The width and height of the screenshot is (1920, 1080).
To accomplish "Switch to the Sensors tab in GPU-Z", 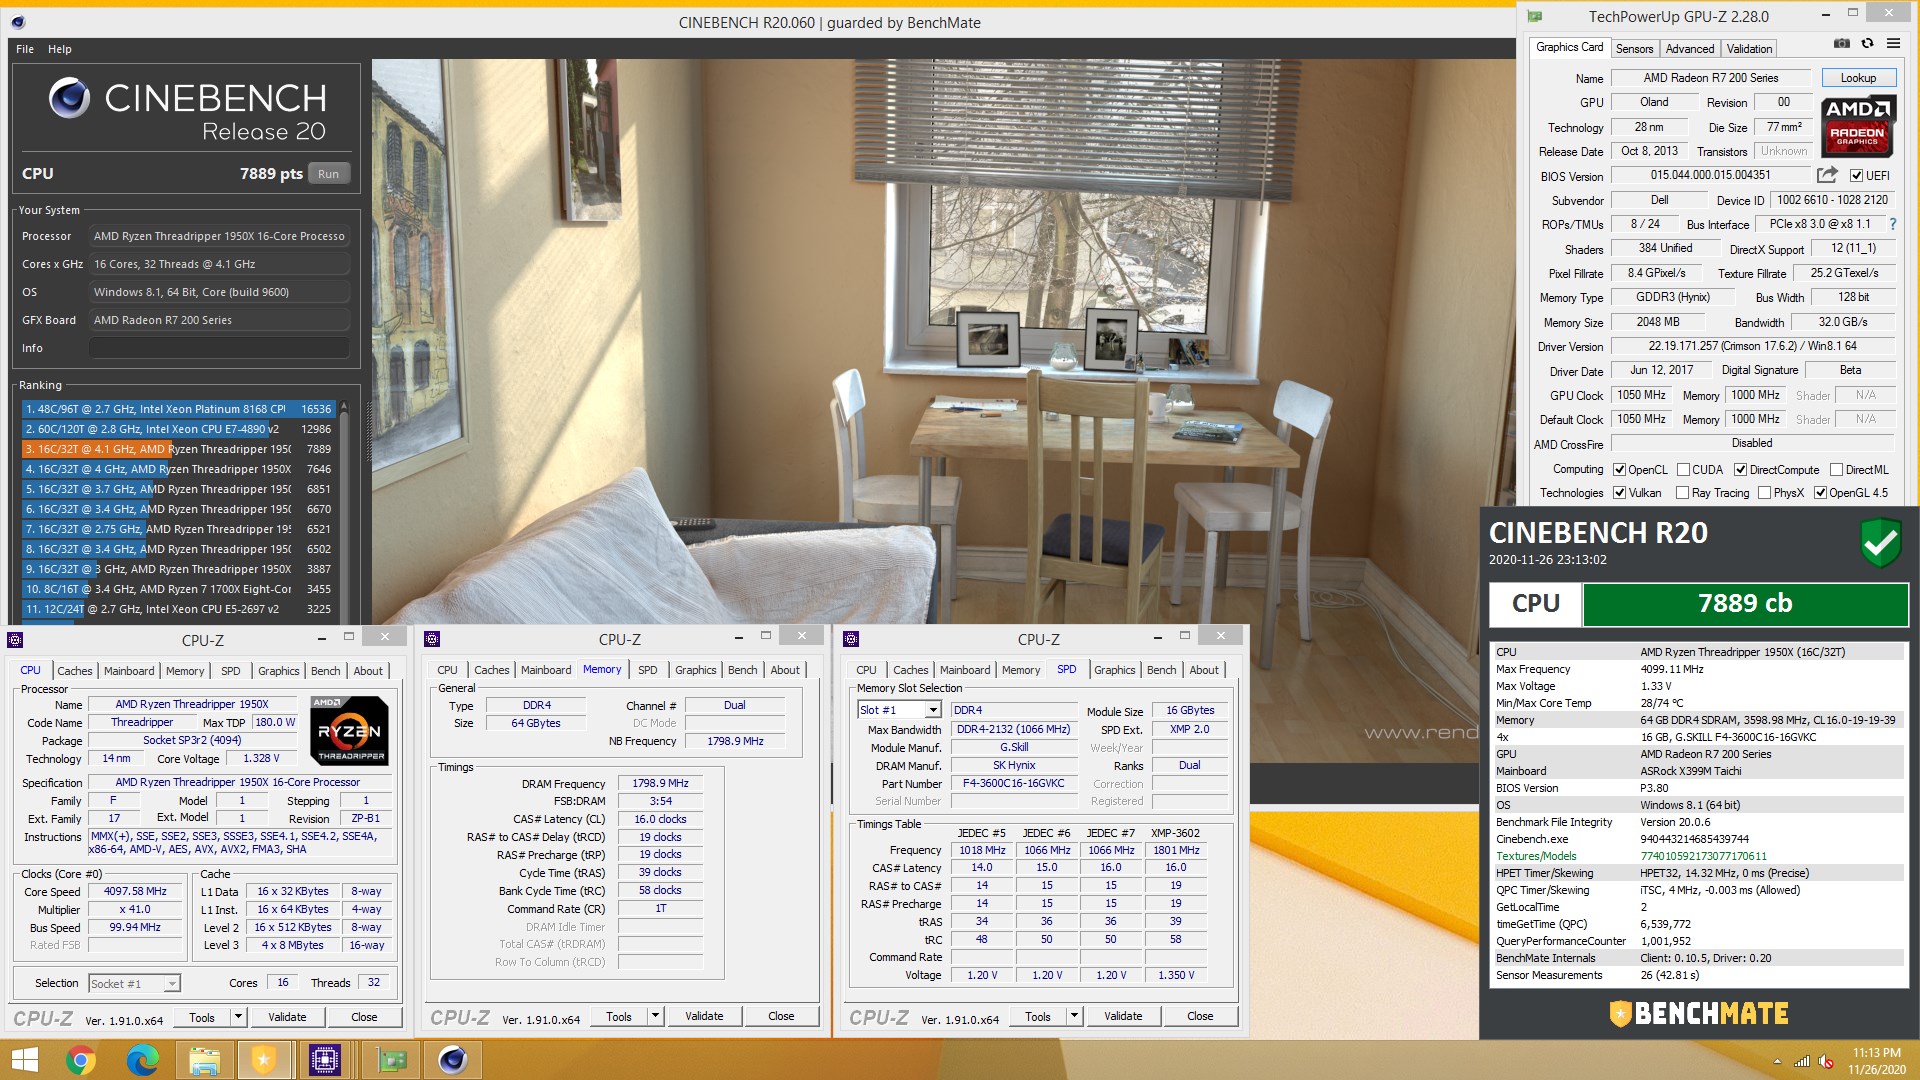I will tap(1634, 49).
